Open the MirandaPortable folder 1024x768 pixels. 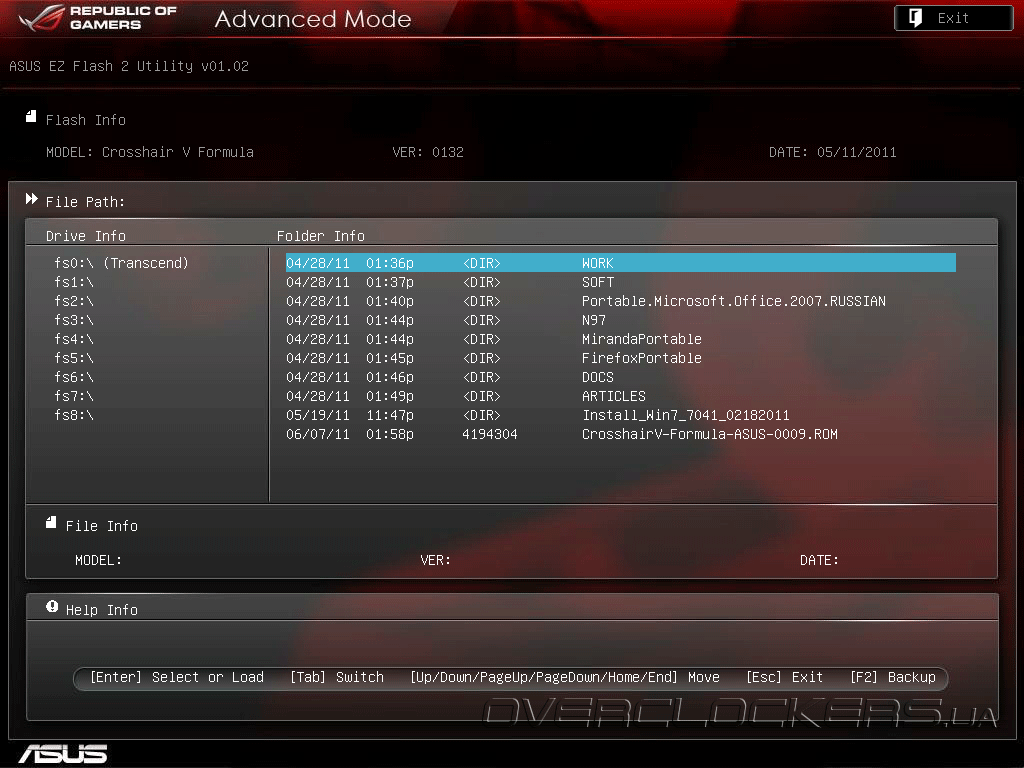coord(620,339)
